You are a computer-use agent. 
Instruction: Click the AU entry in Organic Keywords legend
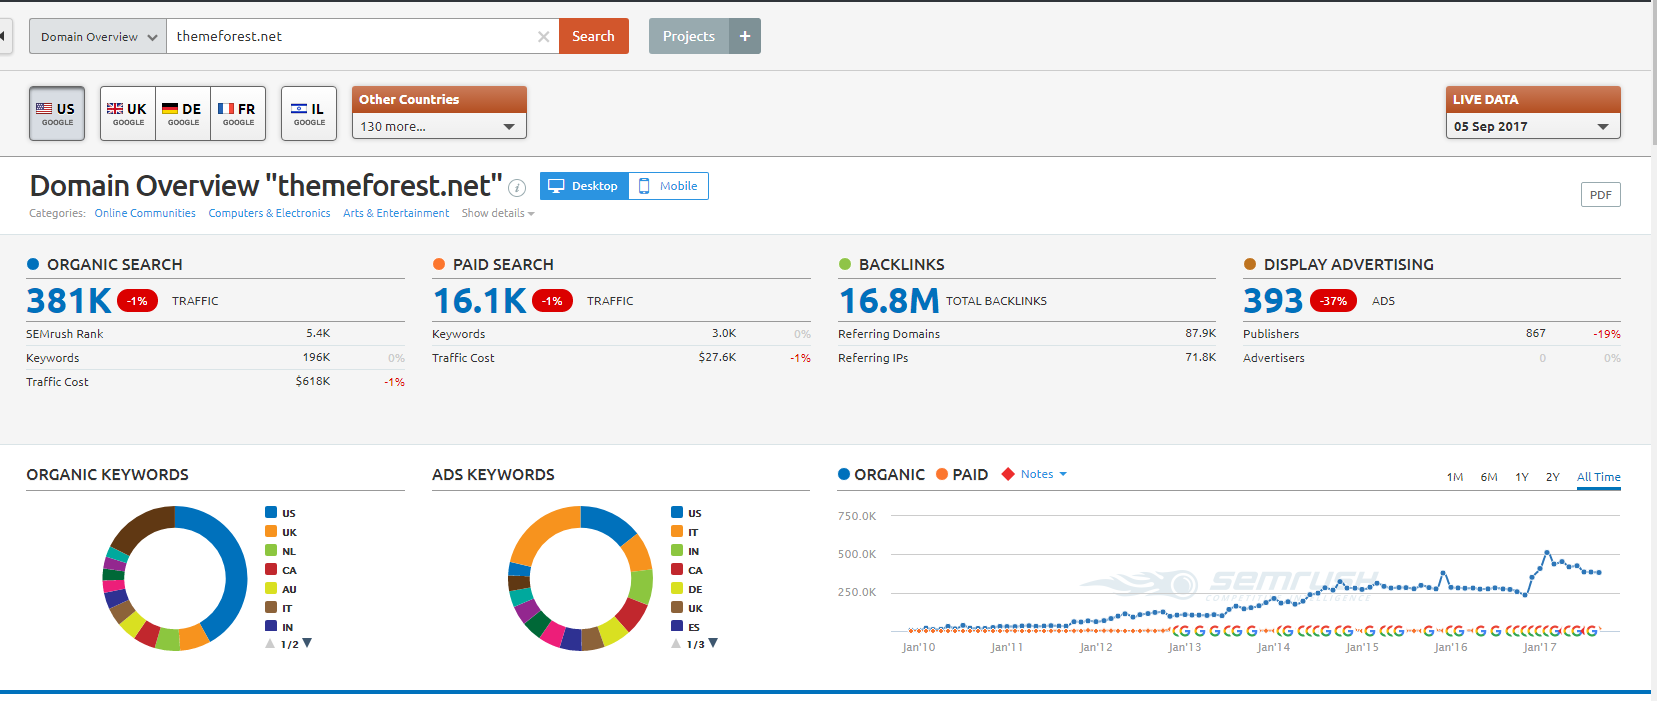click(281, 588)
